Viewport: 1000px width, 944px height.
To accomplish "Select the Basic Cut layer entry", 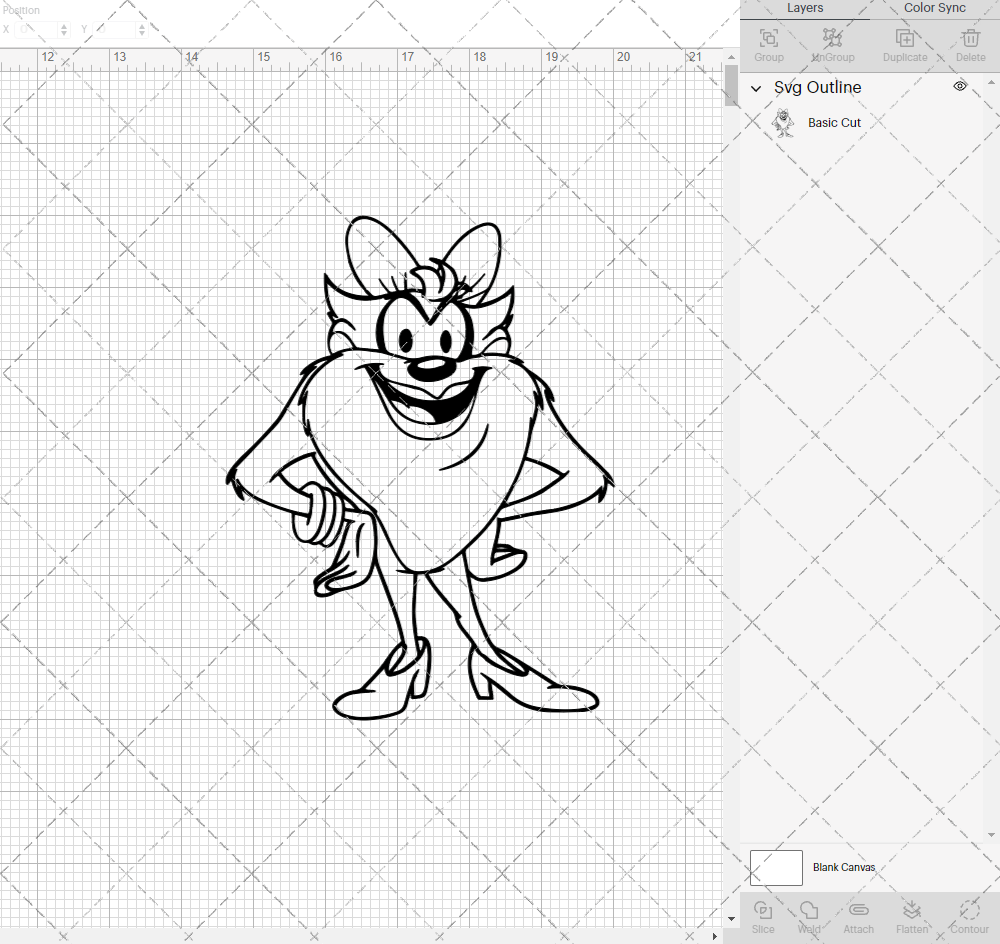I will click(834, 122).
